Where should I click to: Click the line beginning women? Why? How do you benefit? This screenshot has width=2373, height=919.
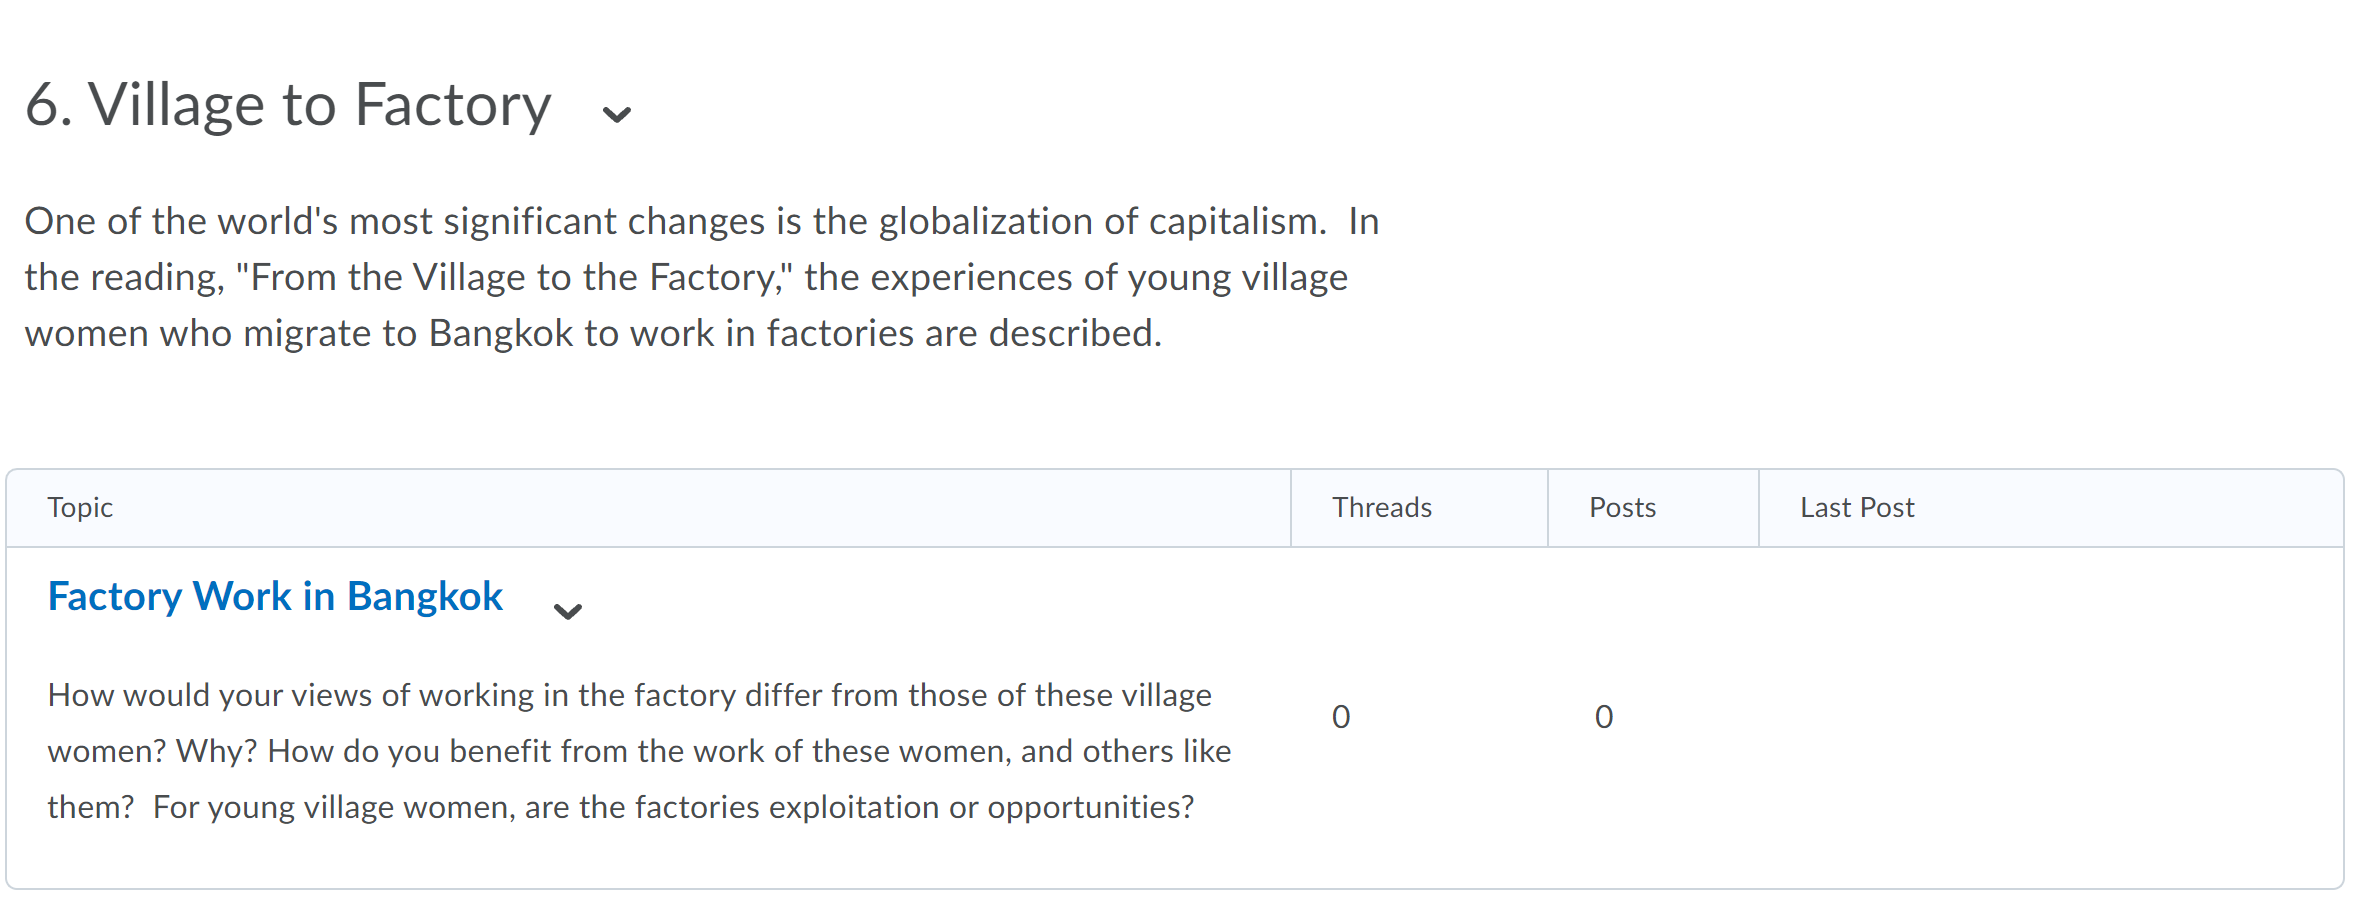point(640,751)
